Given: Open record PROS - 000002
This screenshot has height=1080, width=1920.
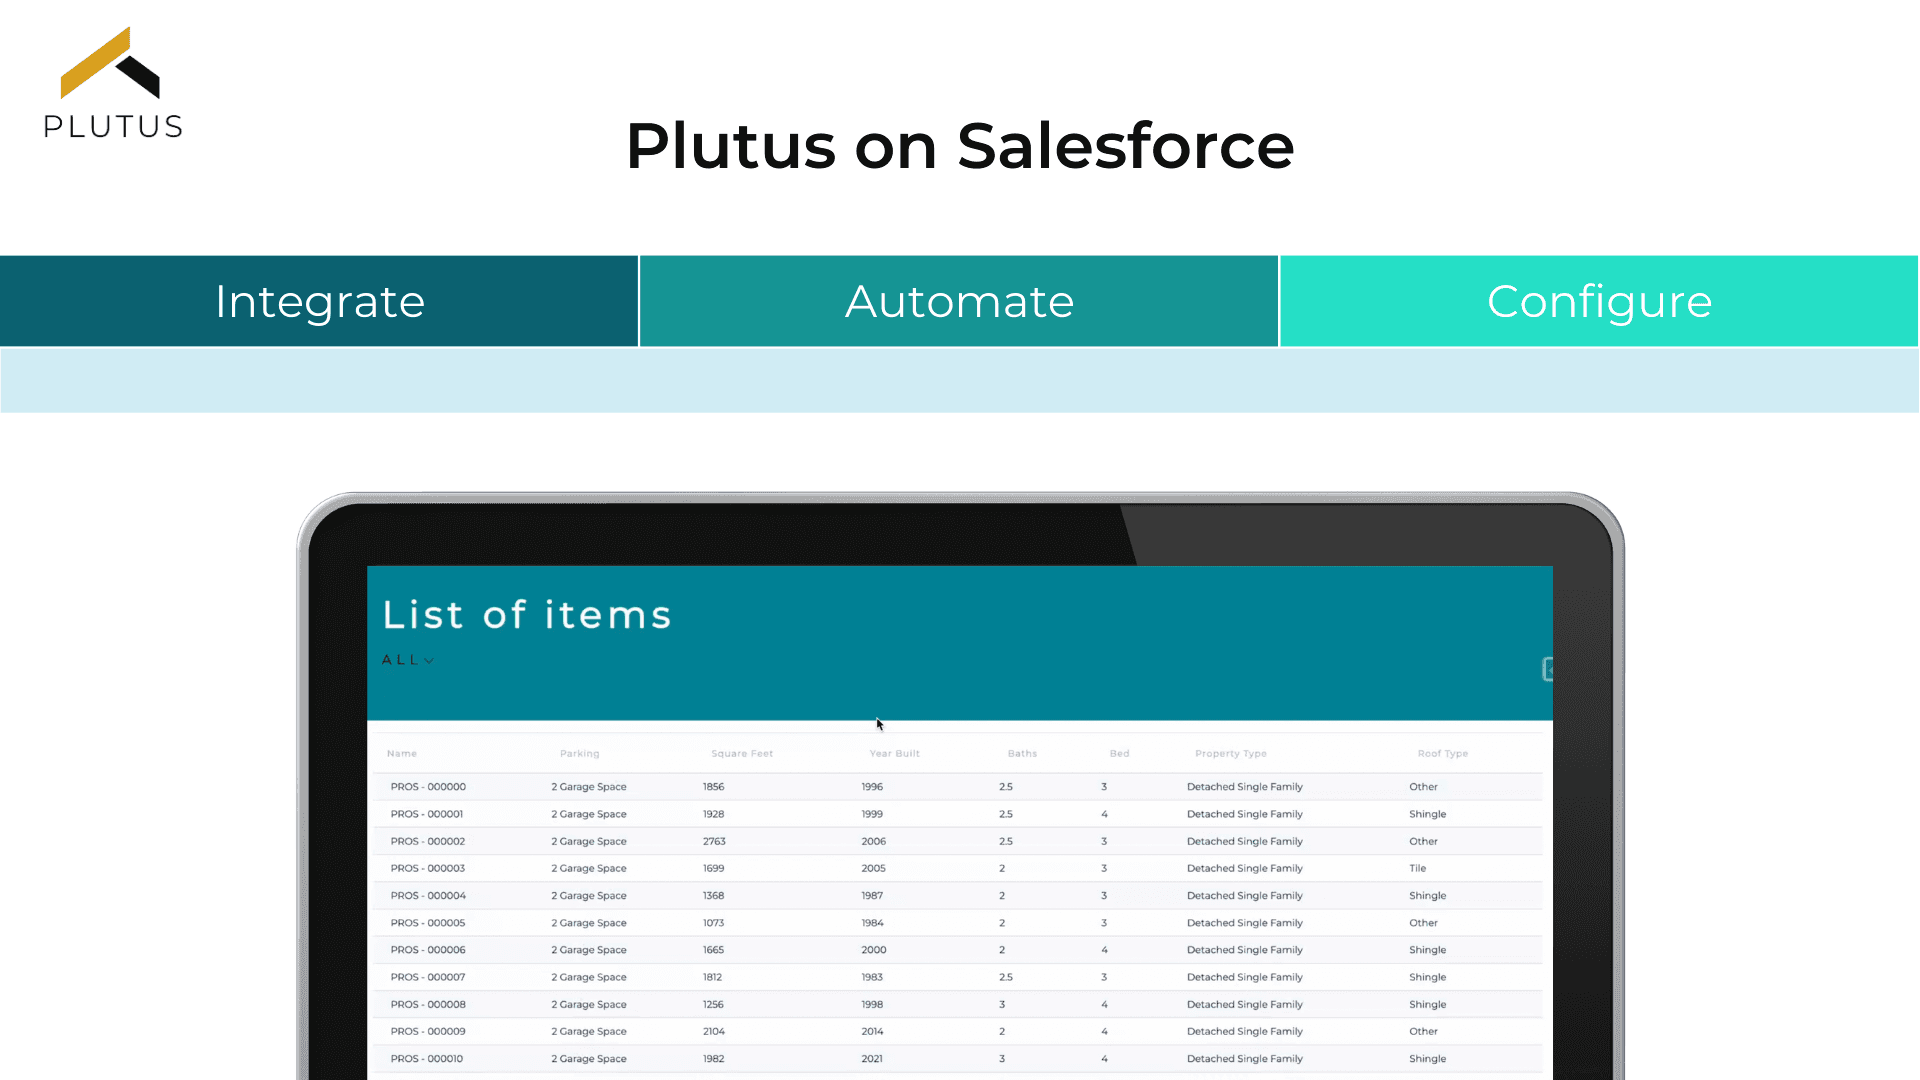Looking at the screenshot, I should 428,841.
